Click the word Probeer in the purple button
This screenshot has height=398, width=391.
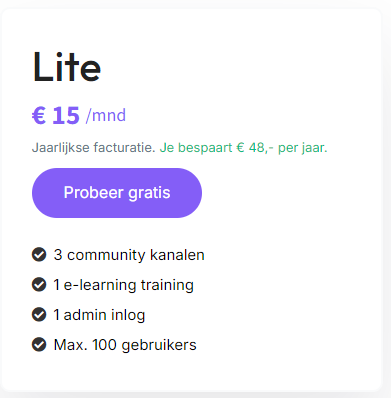coord(94,193)
